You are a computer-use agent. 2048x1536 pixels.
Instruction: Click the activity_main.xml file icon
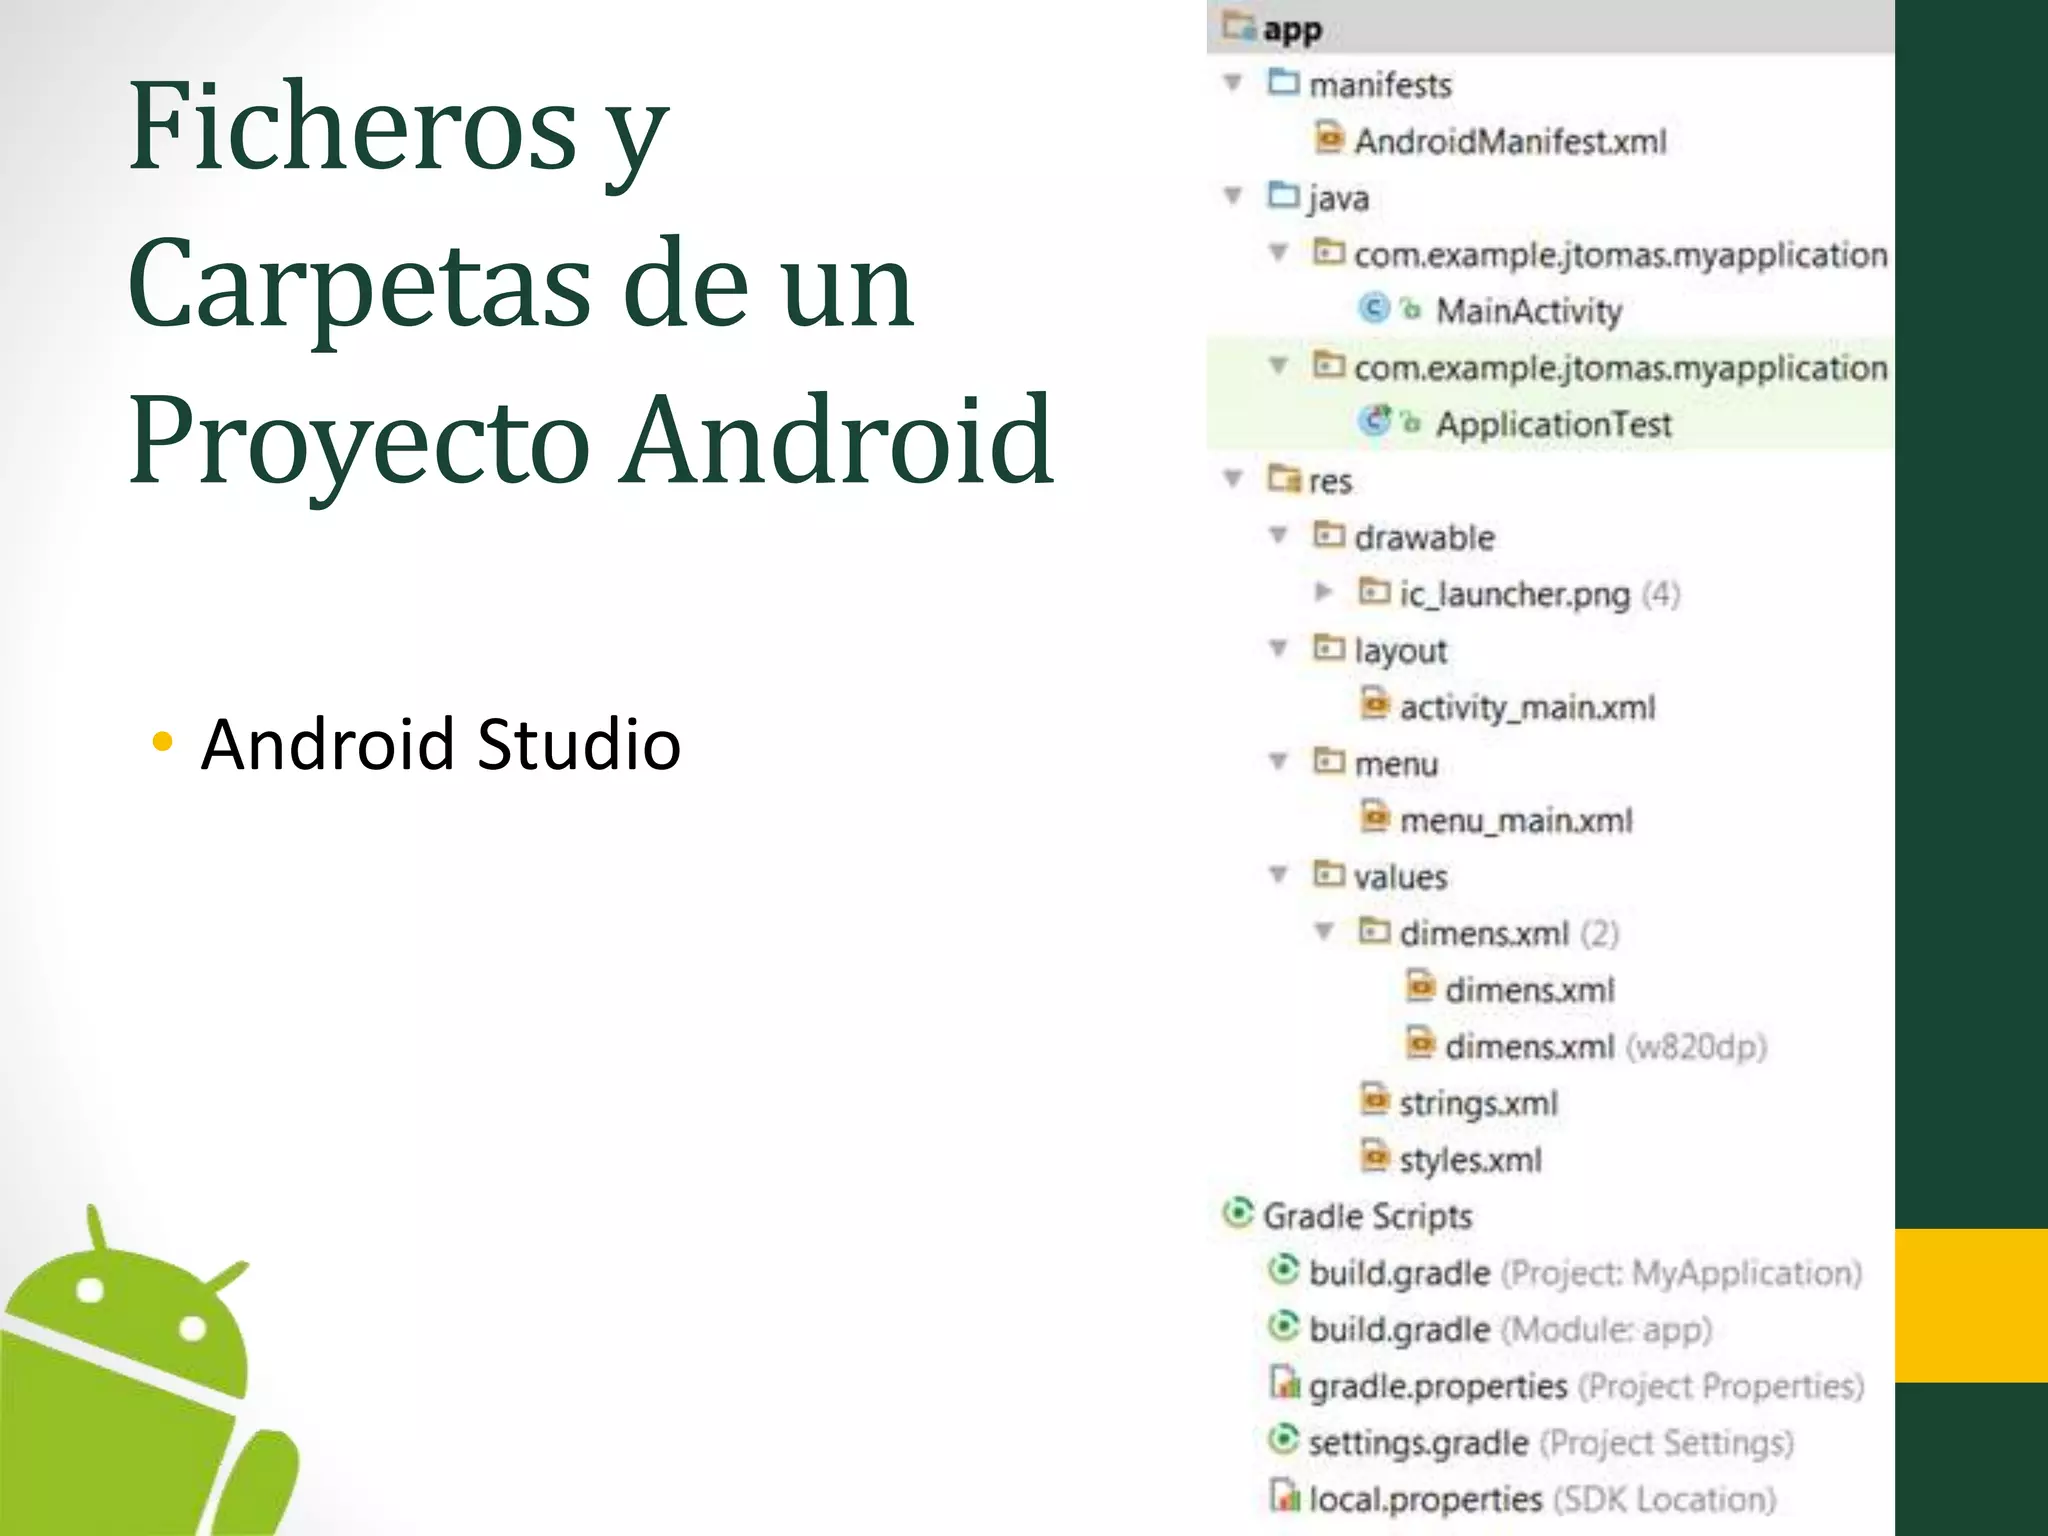[x=1375, y=704]
